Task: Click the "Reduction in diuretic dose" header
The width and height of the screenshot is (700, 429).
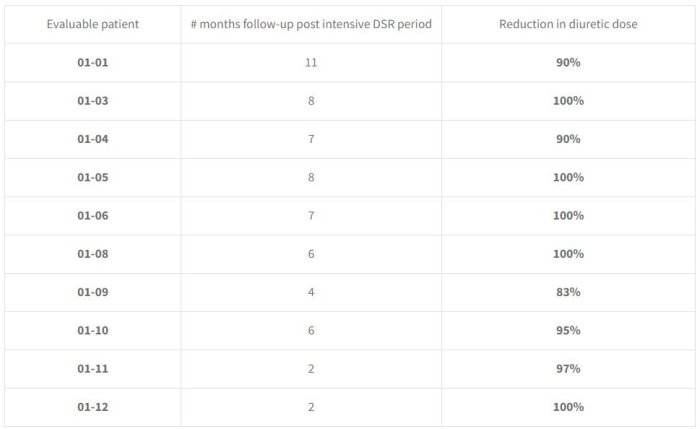Action: pyautogui.click(x=567, y=23)
